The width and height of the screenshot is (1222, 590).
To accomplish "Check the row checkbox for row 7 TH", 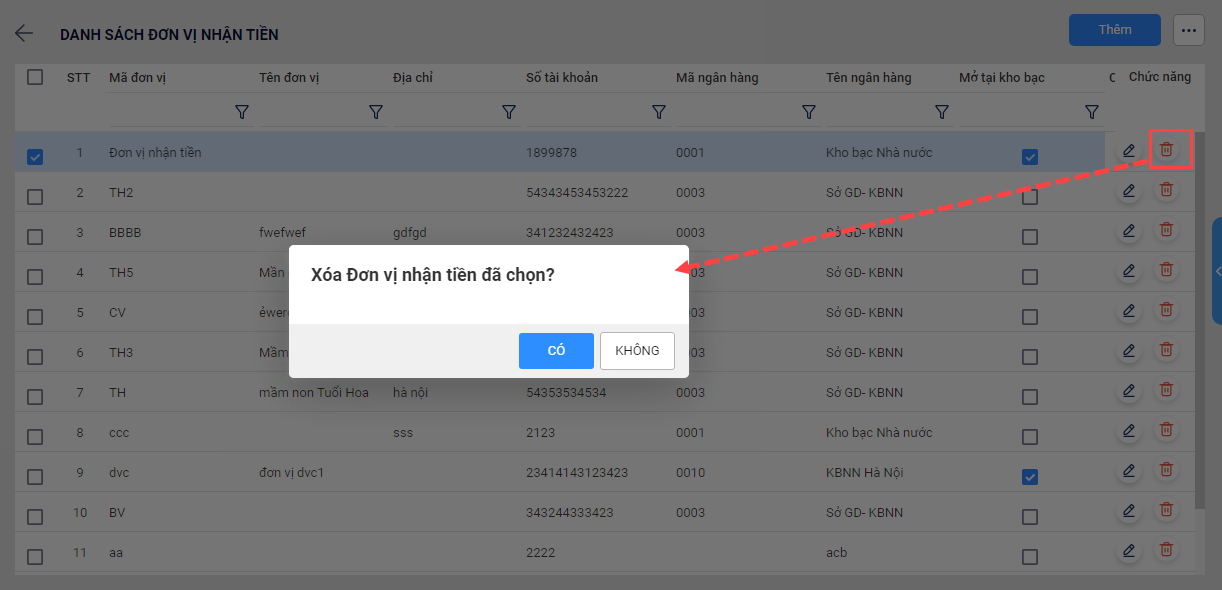I will click(35, 397).
